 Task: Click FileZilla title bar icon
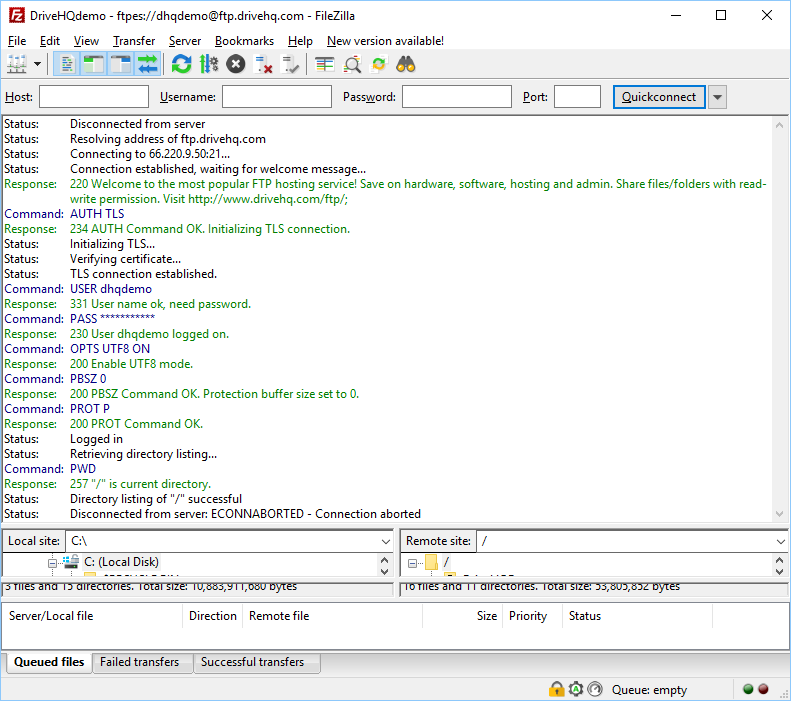[17, 16]
